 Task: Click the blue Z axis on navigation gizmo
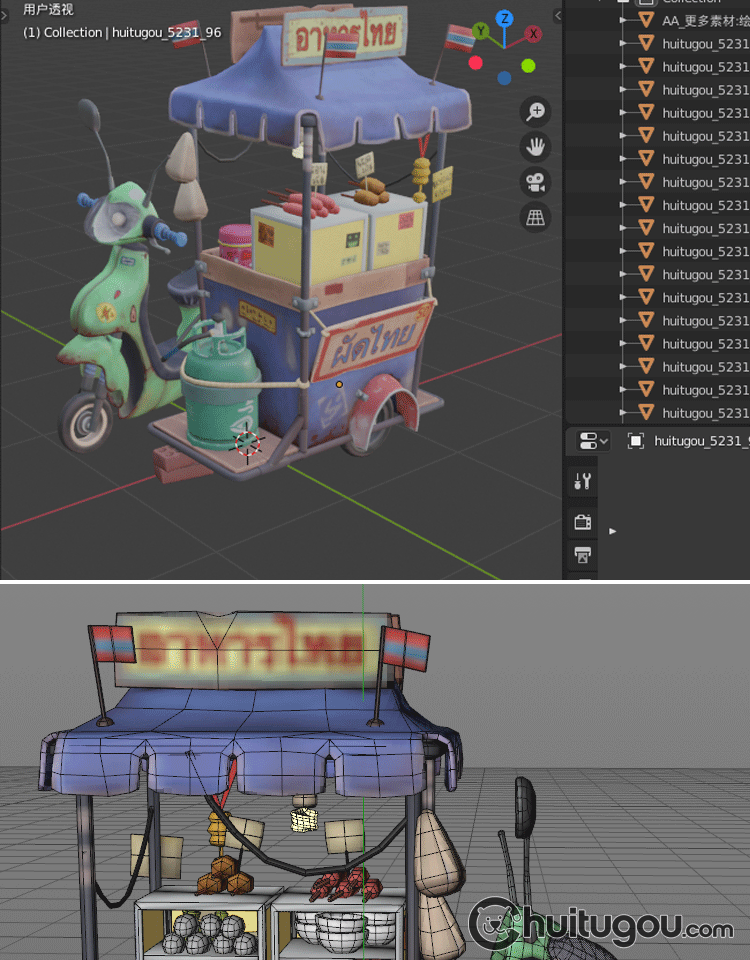tap(505, 18)
